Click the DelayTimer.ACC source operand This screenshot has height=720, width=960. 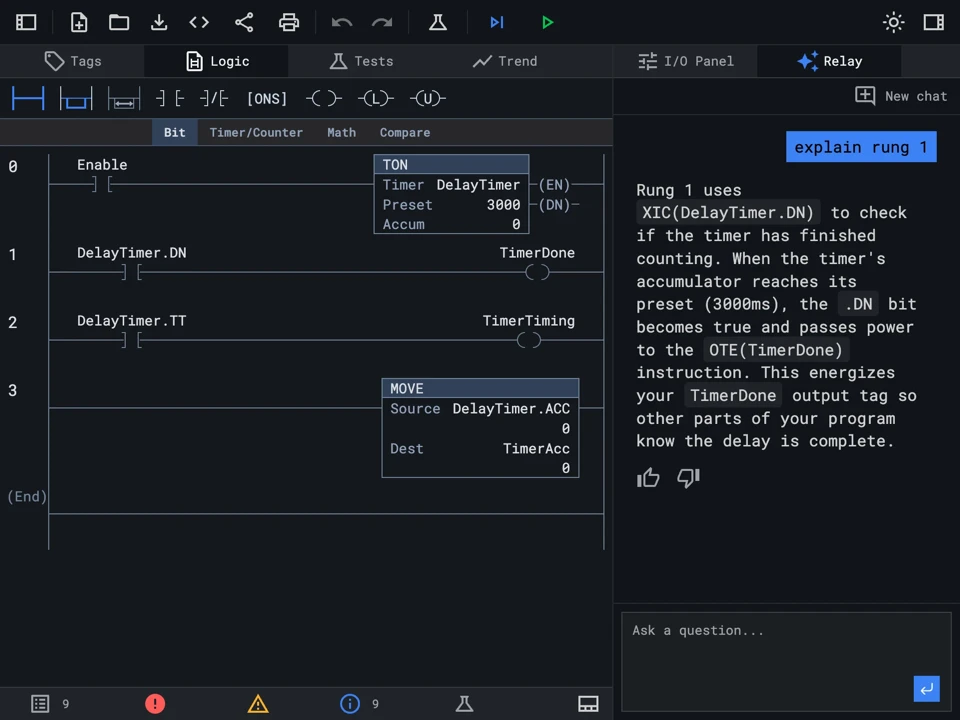tap(511, 409)
